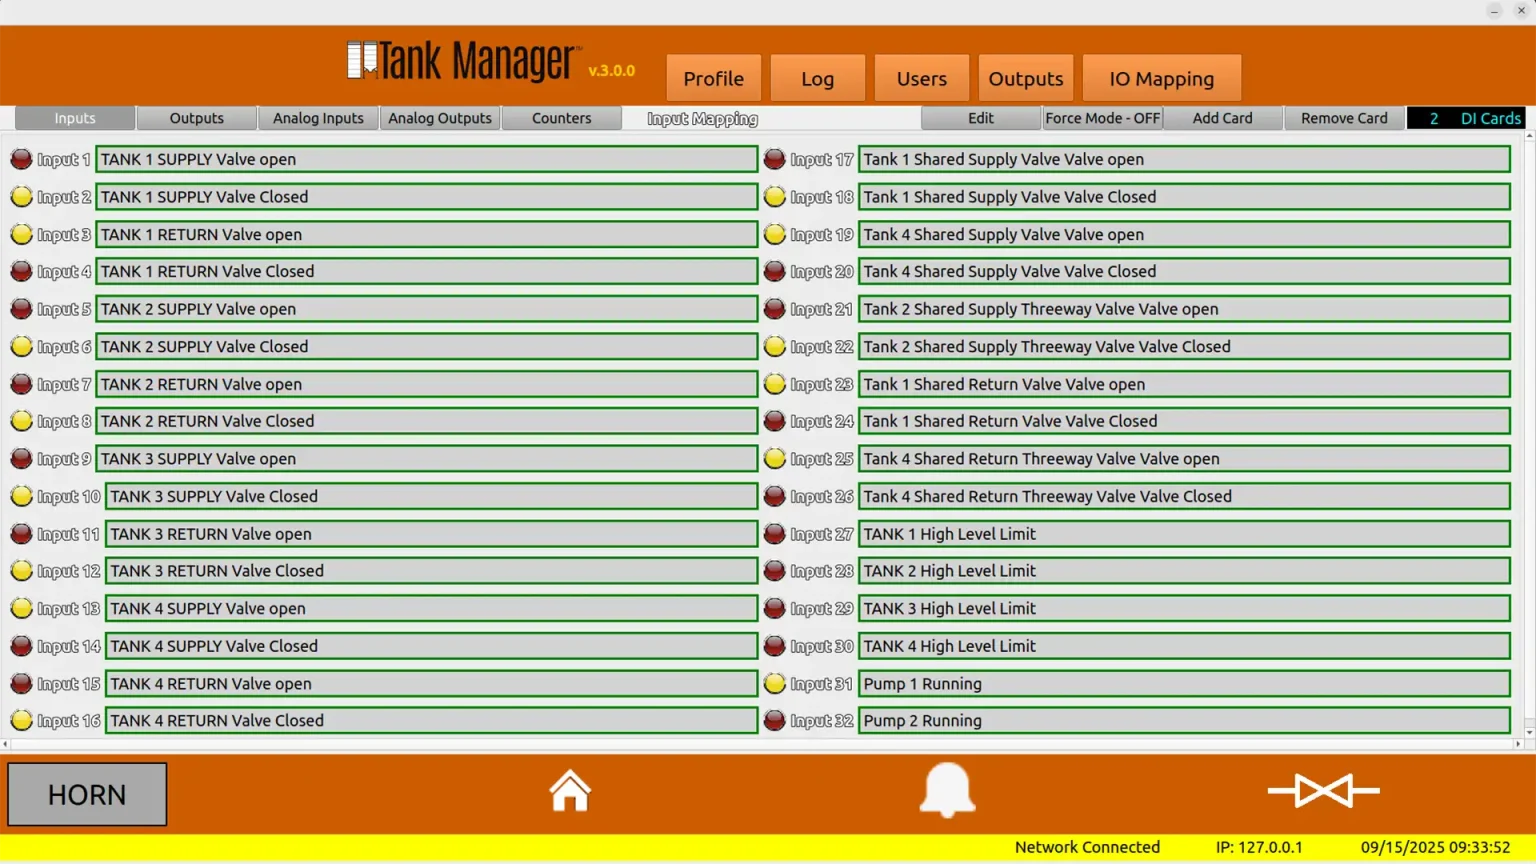Open the Outputs page from header
The width and height of the screenshot is (1536, 864).
pos(1026,78)
